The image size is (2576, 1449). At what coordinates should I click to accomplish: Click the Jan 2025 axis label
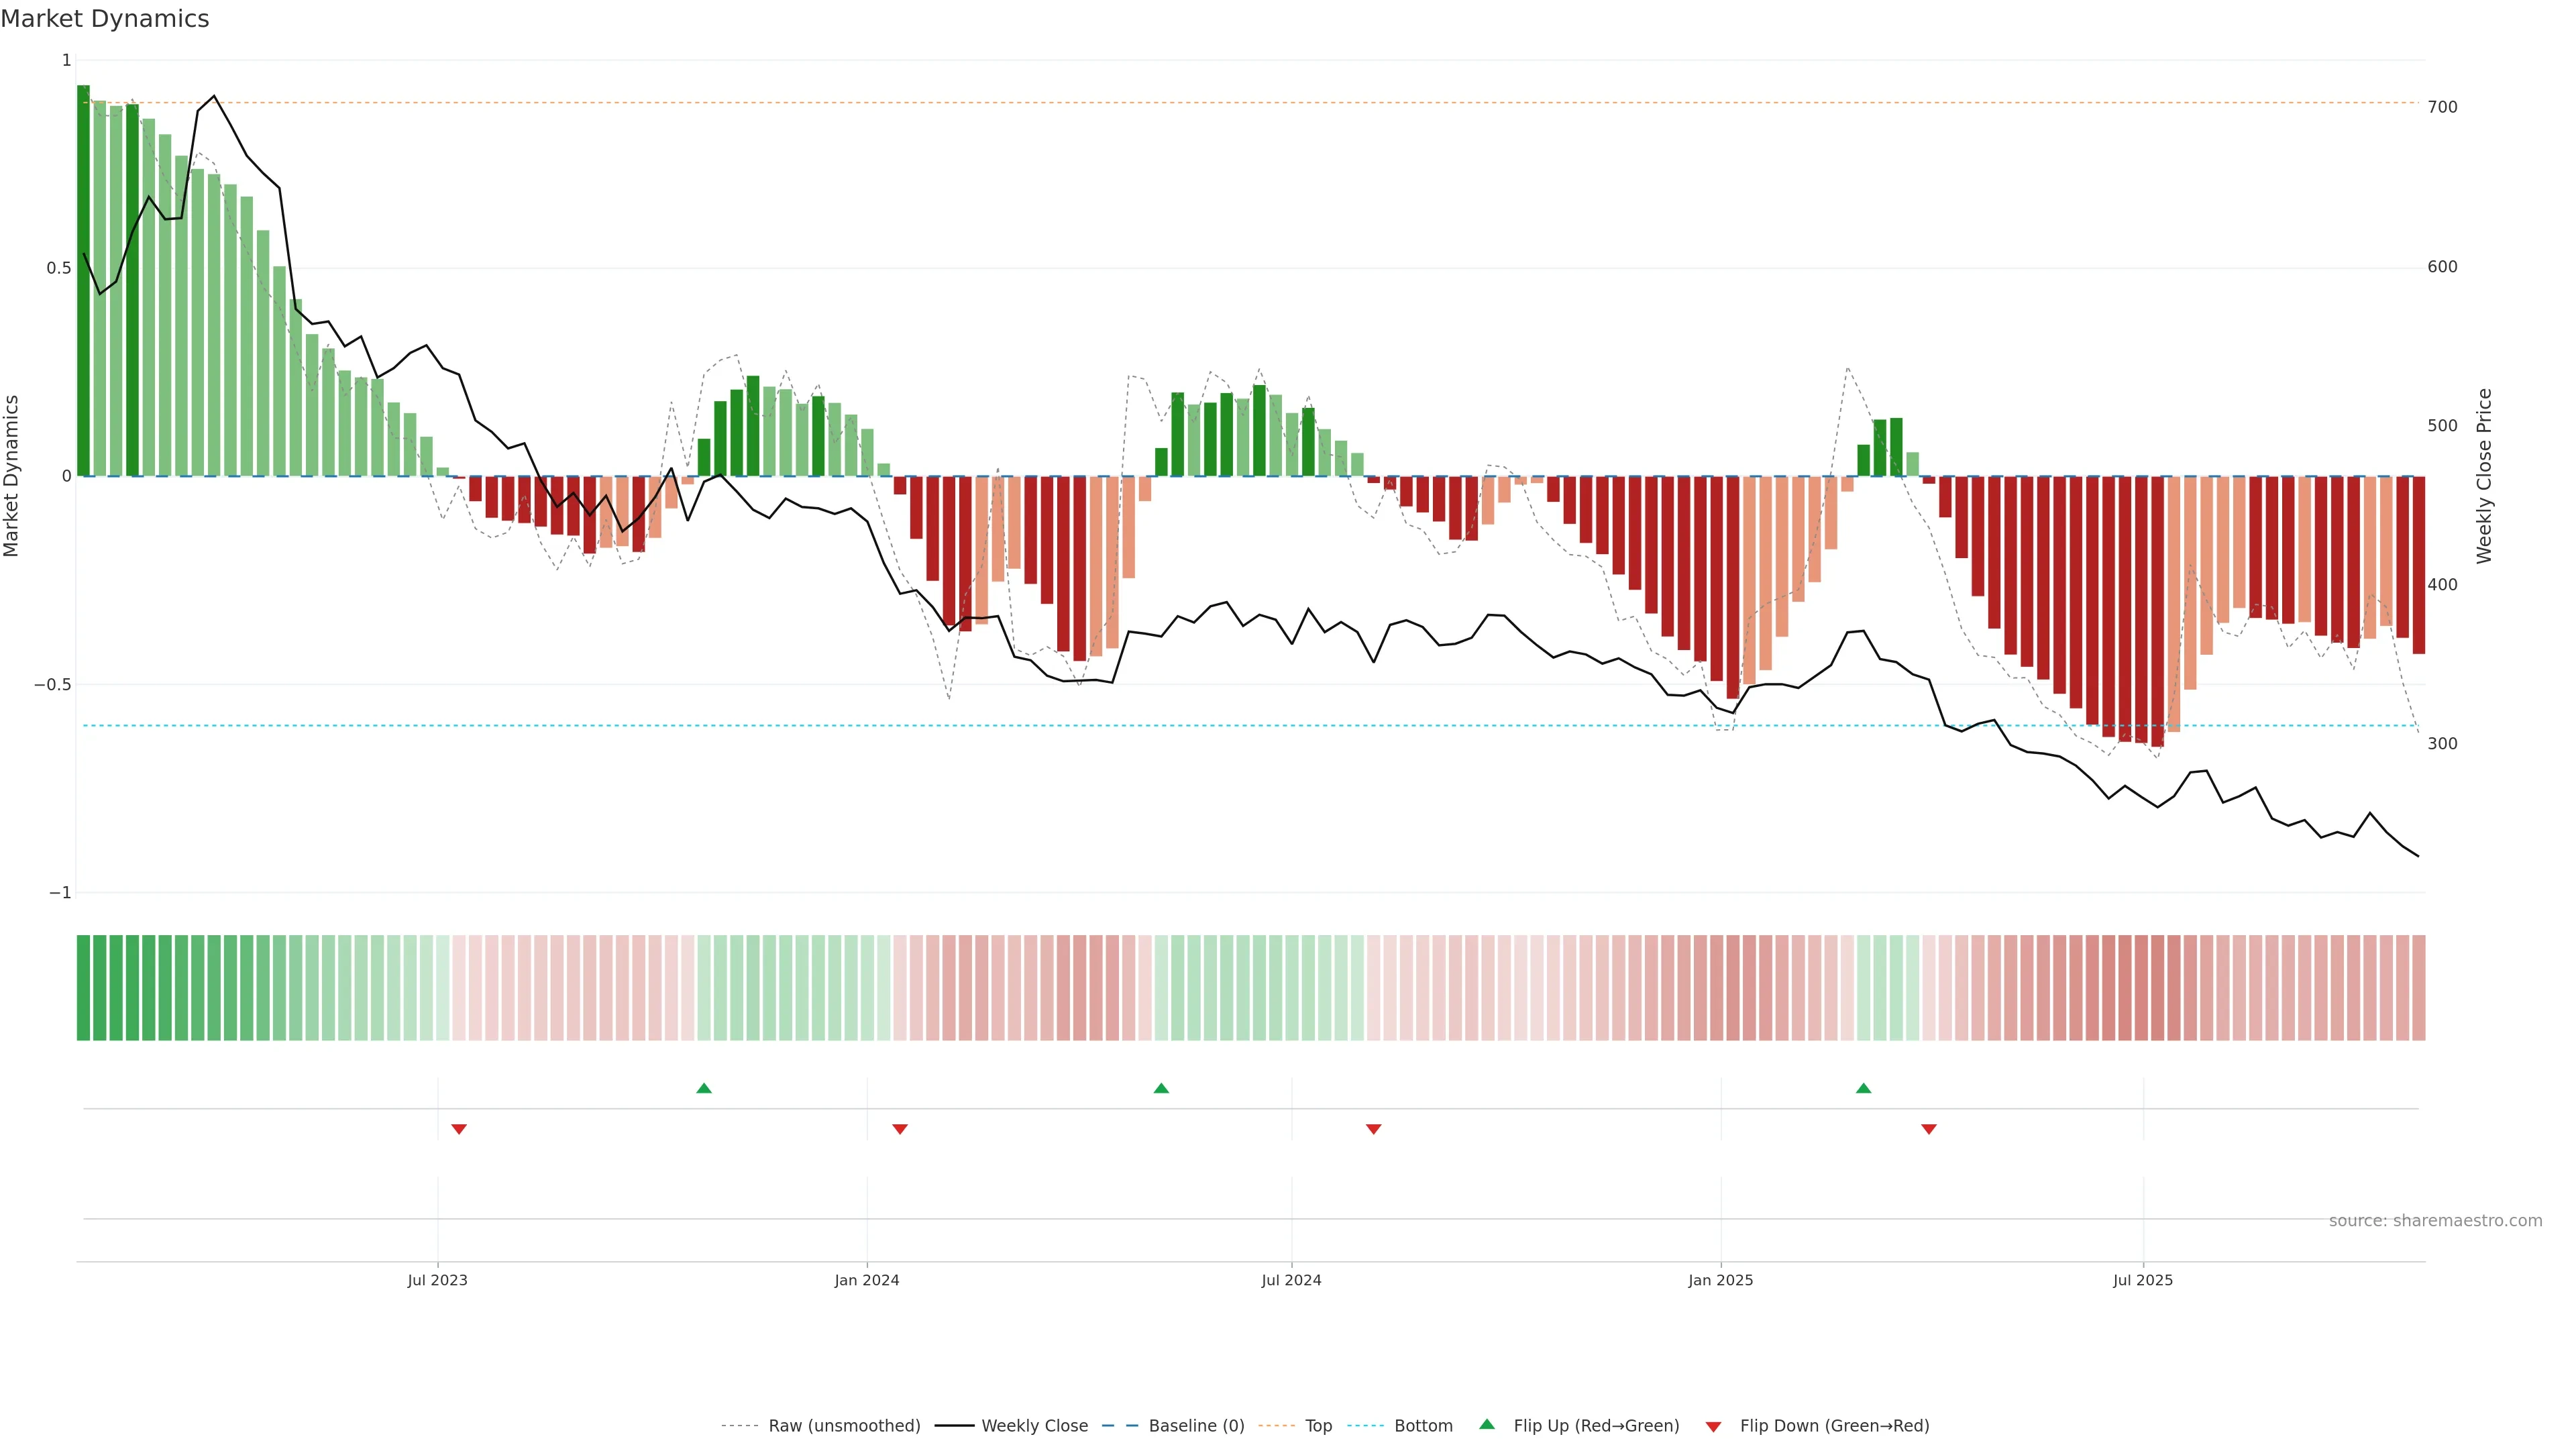pos(1720,1280)
